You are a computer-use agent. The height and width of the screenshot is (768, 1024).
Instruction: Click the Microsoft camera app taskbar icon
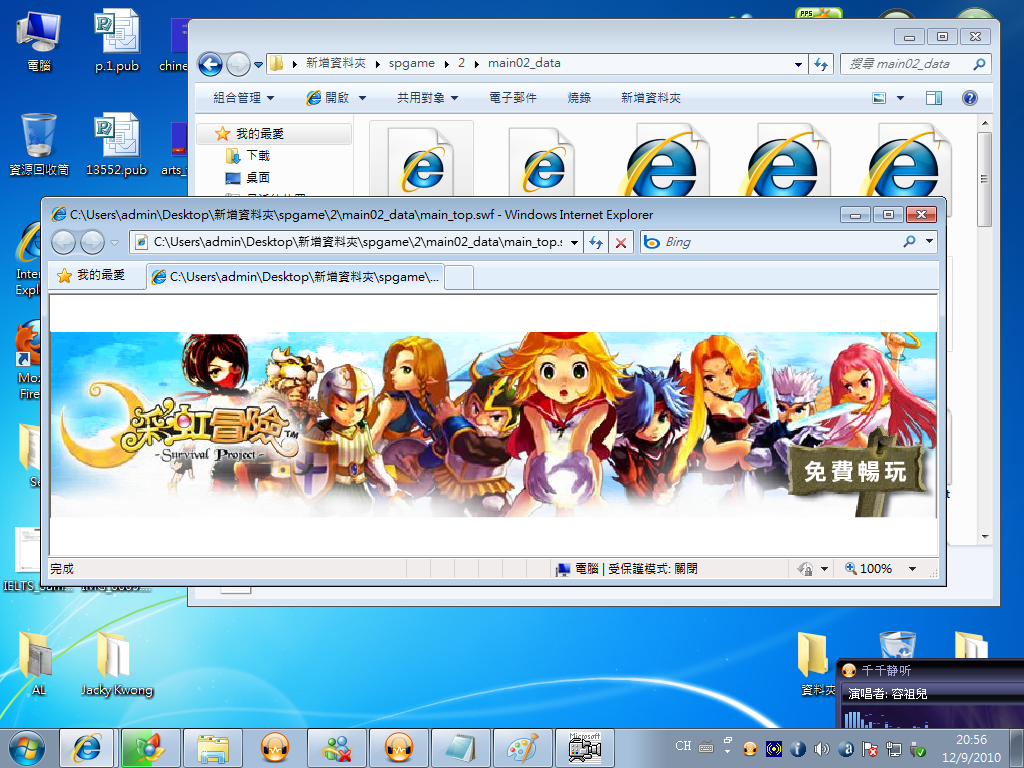coord(584,748)
